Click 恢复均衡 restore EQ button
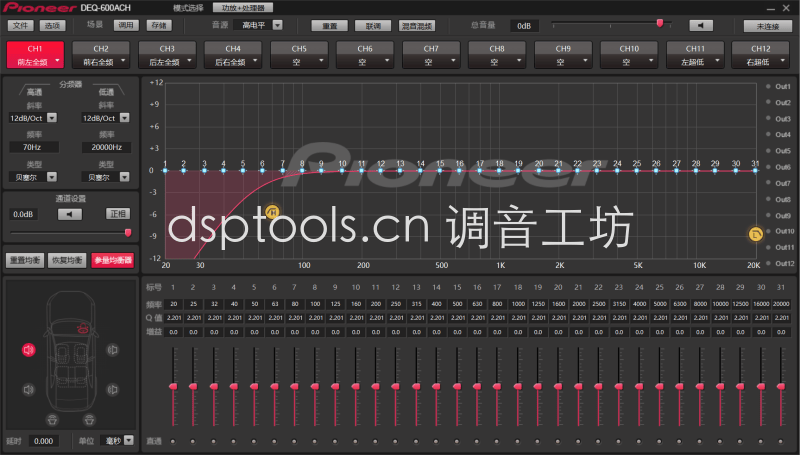800x455 pixels. coord(67,260)
